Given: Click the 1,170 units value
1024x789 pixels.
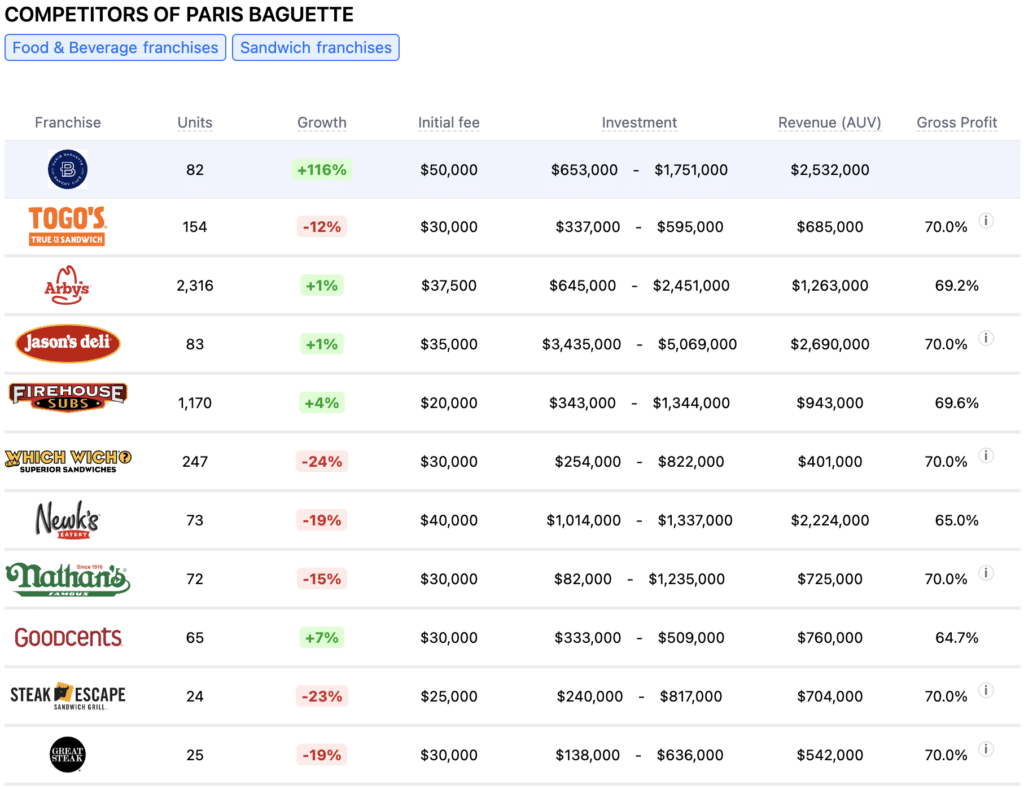Looking at the screenshot, I should point(195,403).
